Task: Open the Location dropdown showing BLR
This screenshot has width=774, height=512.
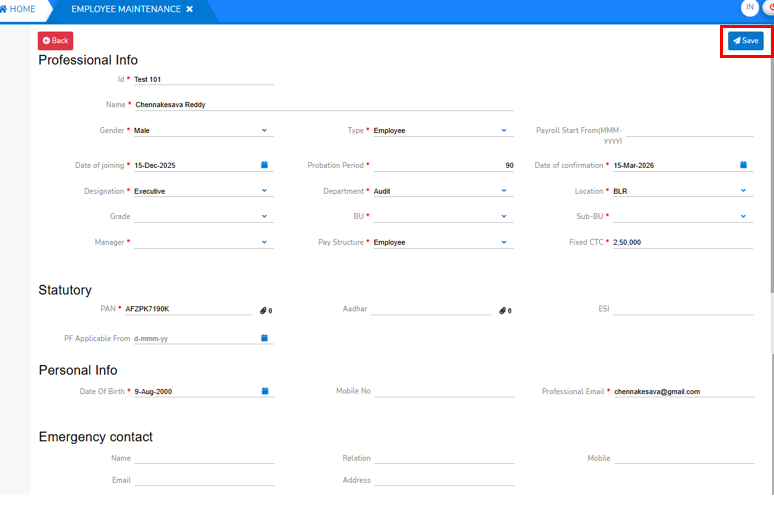Action: [743, 191]
